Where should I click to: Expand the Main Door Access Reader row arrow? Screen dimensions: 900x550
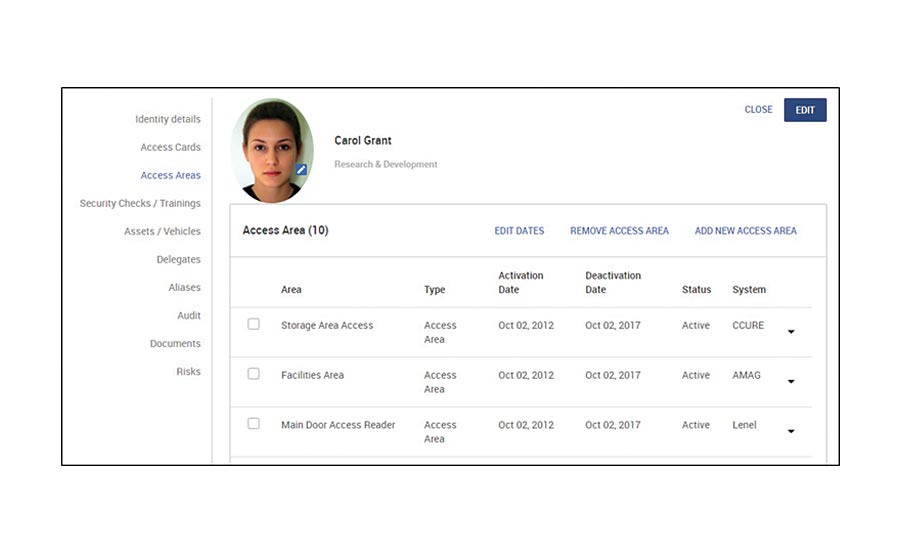[x=791, y=431]
